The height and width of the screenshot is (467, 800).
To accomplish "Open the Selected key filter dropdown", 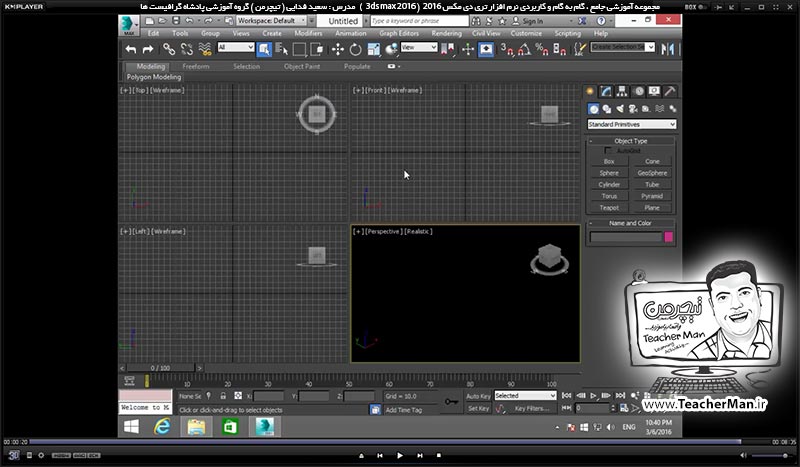I will 525,396.
